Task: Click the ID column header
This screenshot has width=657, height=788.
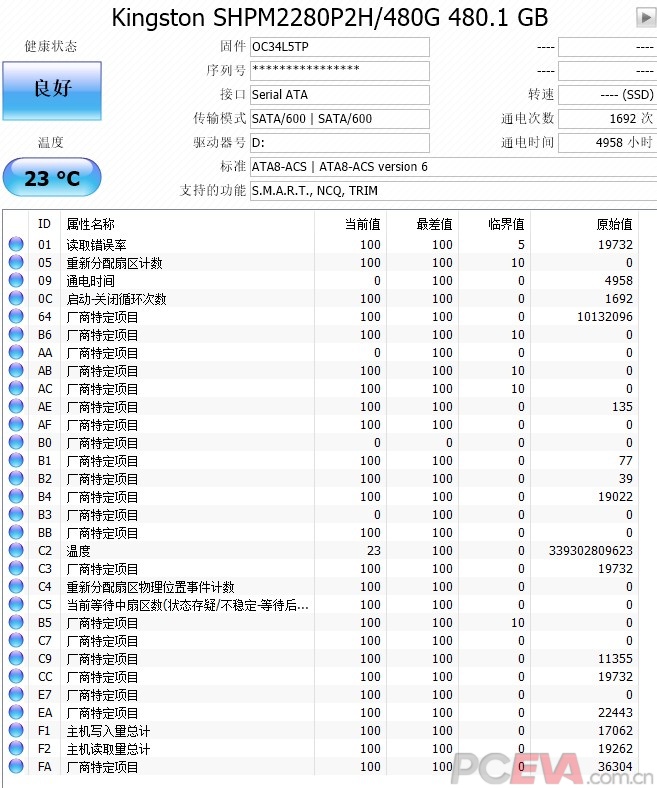Action: 44,224
